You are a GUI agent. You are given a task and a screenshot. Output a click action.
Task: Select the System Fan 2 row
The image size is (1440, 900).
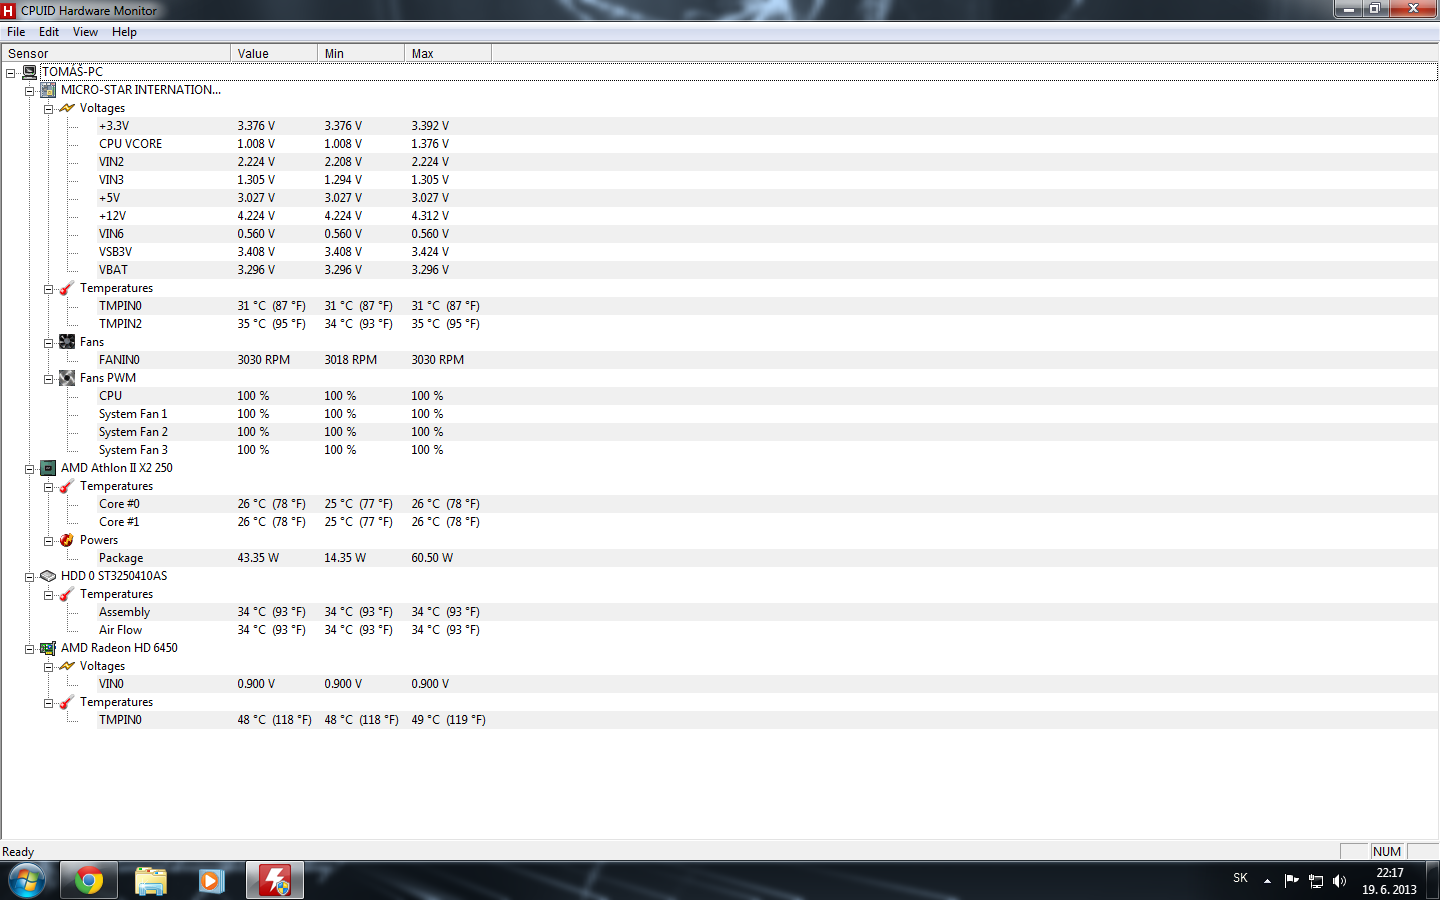767,432
